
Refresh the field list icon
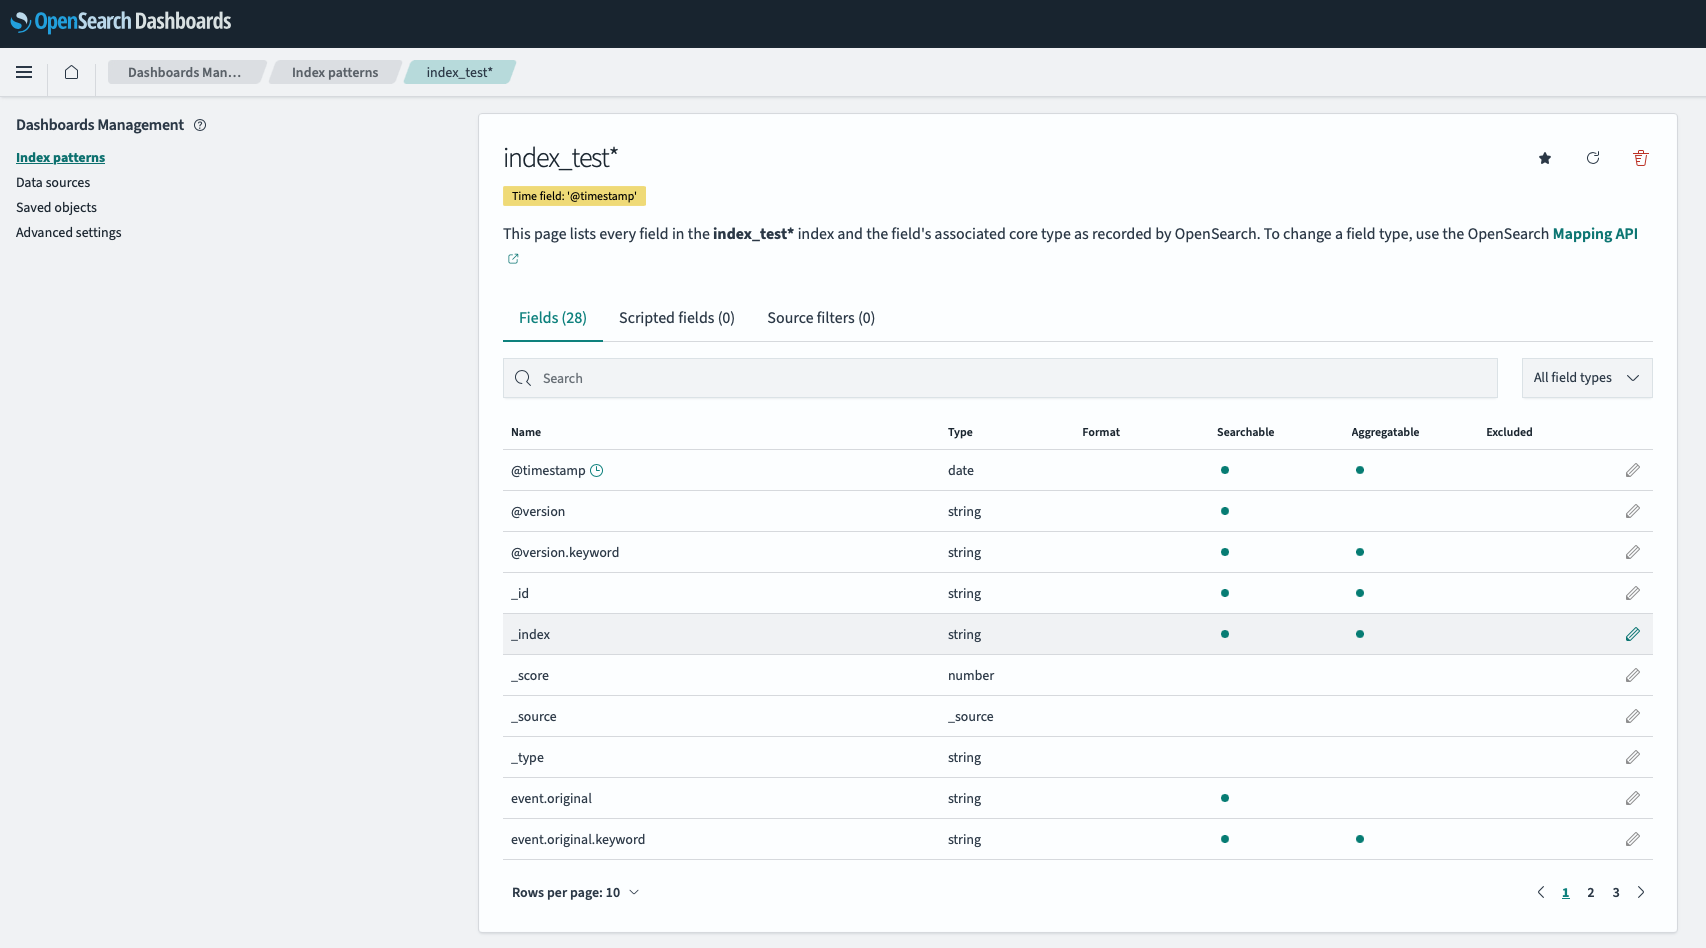pyautogui.click(x=1593, y=158)
